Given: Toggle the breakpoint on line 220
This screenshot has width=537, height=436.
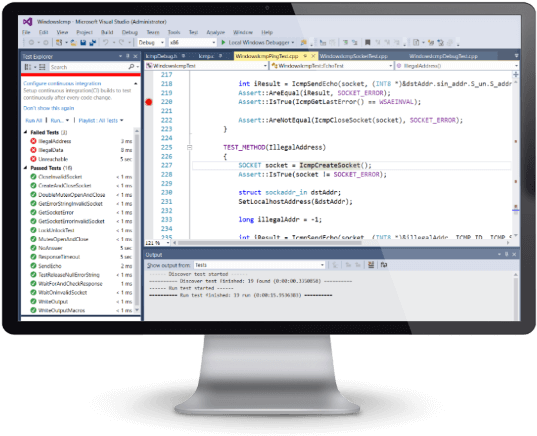Looking at the screenshot, I should coord(149,102).
